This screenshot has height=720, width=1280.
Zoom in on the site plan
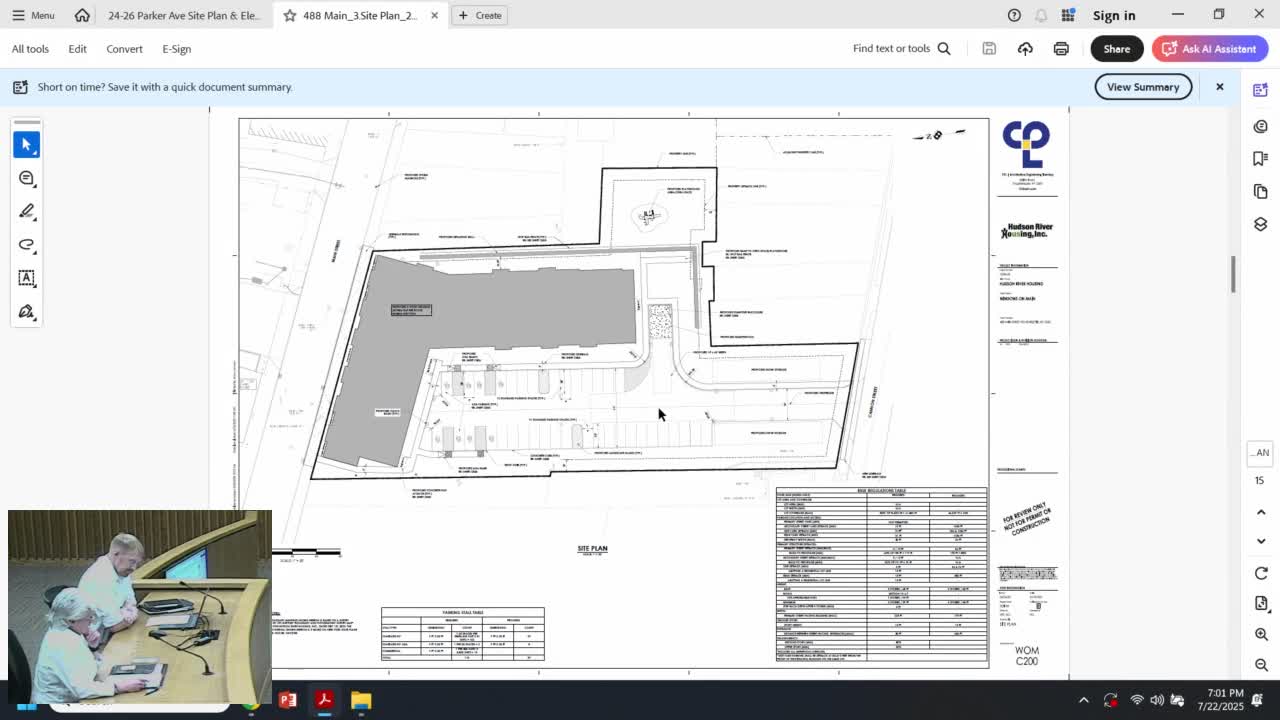pos(1260,634)
